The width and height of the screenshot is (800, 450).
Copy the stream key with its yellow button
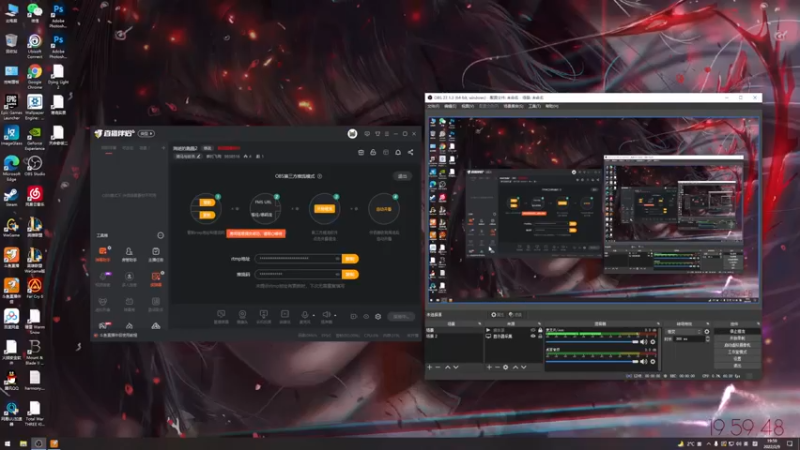tap(350, 274)
